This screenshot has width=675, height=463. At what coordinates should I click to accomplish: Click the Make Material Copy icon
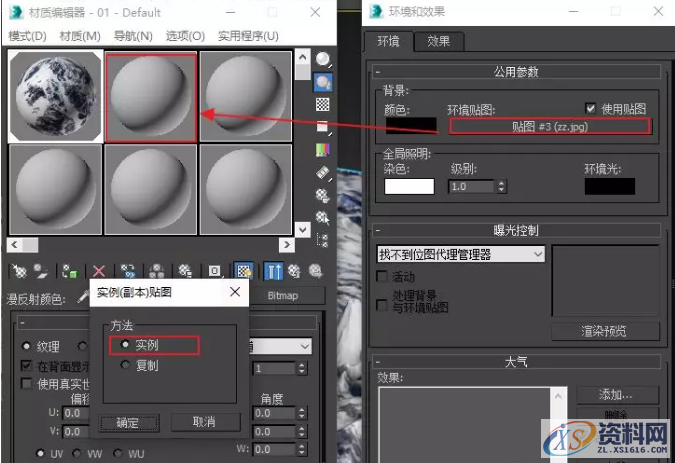point(128,271)
